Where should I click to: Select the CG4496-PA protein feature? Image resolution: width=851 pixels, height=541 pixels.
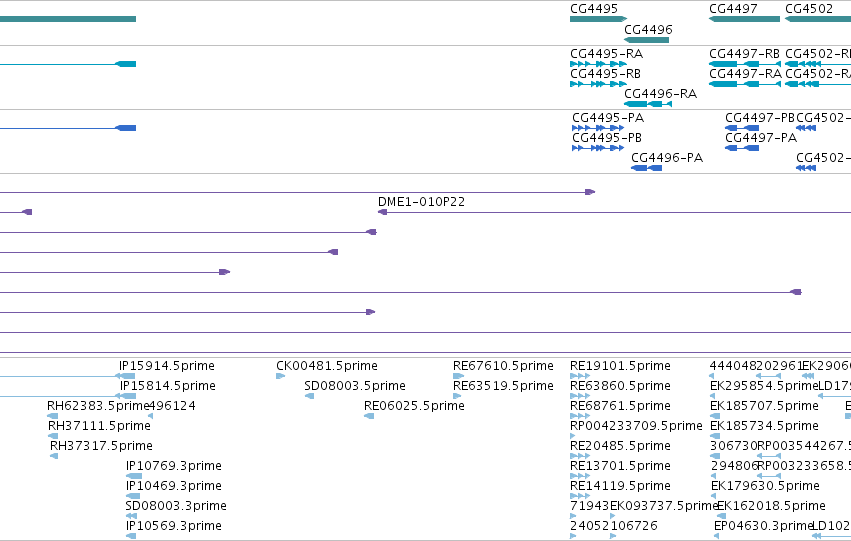point(646,168)
